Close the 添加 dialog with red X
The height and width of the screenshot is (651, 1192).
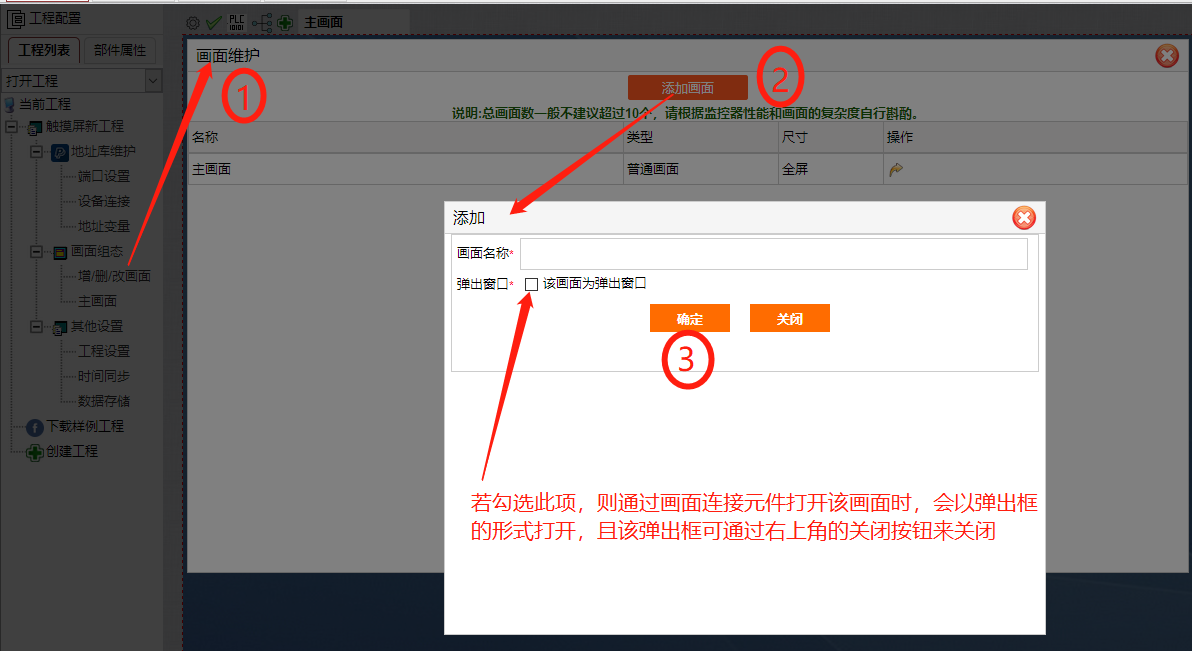pos(1023,218)
